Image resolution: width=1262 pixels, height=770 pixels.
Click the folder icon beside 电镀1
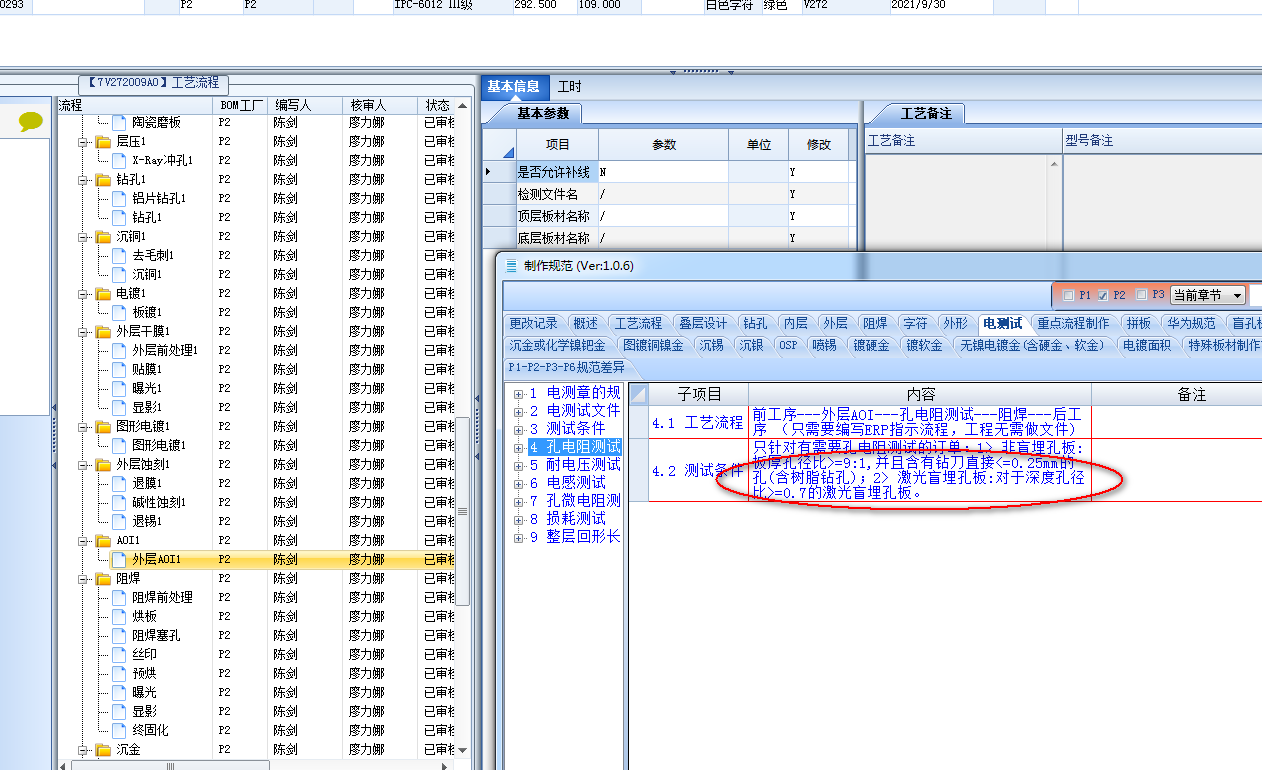click(103, 294)
